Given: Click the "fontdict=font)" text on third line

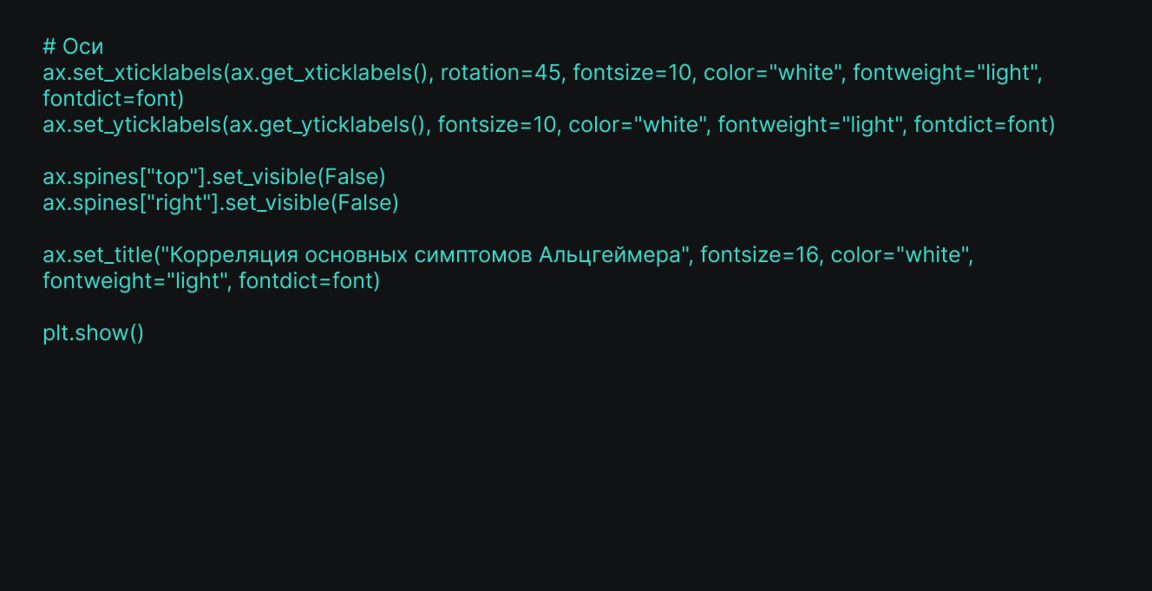Looking at the screenshot, I should click(x=113, y=99).
